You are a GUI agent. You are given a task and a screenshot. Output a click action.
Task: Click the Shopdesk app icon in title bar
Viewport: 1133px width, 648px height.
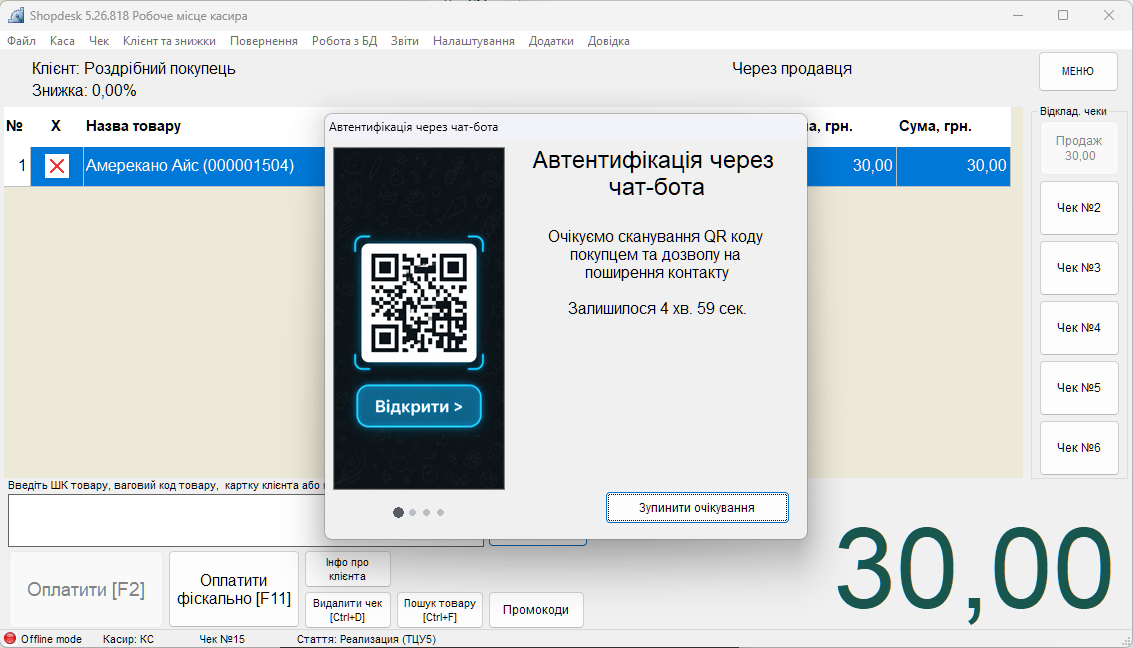pos(16,15)
